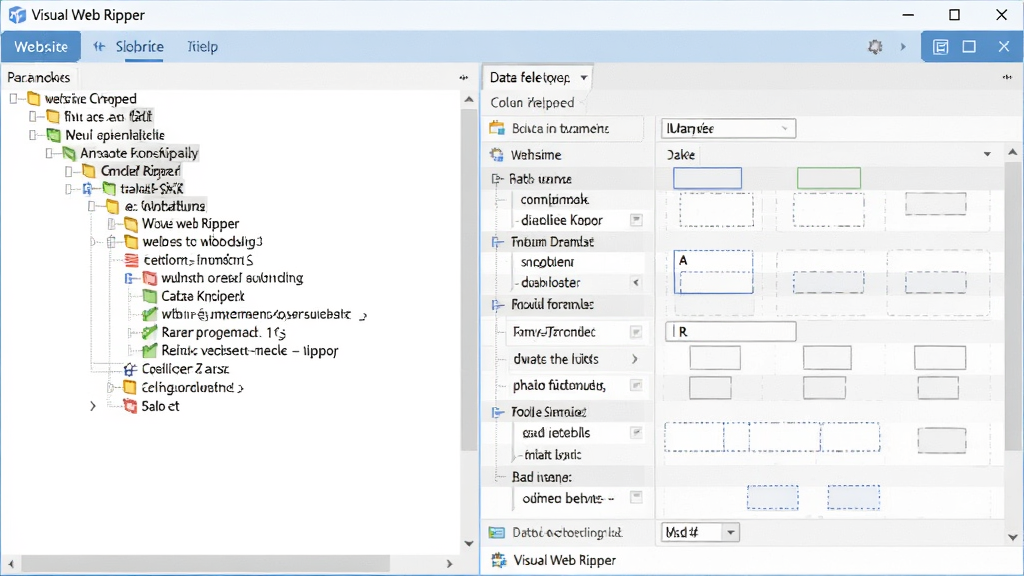1024x576 pixels.
Task: Click the website Croped root folder icon
Action: tap(34, 99)
